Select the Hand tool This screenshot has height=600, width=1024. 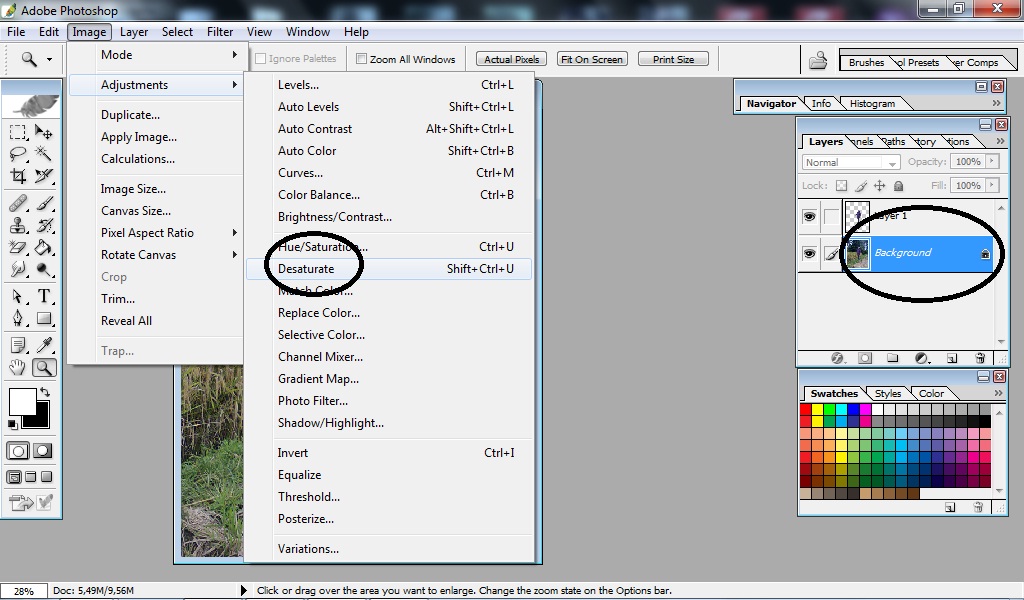pyautogui.click(x=18, y=368)
